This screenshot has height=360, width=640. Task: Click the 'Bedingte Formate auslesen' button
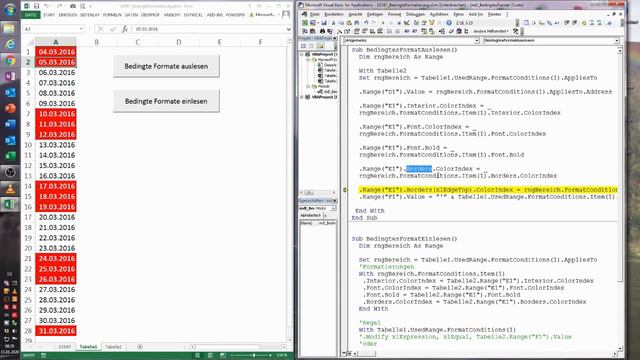[166, 66]
